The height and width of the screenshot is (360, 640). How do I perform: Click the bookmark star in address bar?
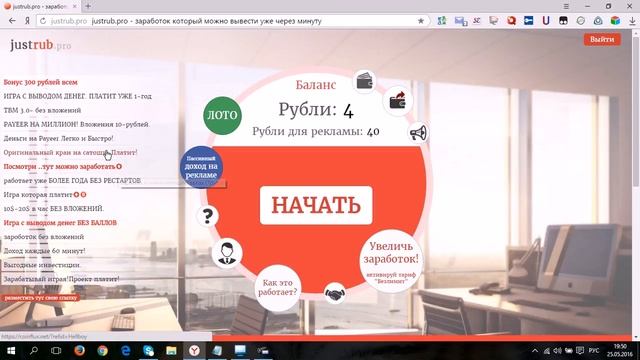pyautogui.click(x=420, y=21)
